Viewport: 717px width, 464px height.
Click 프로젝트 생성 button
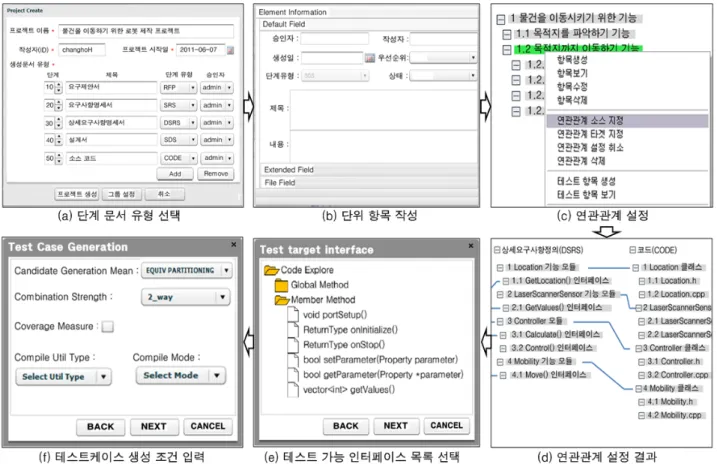click(76, 194)
